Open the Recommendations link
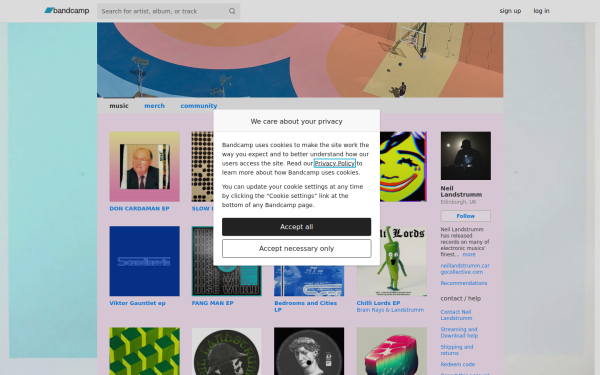600x375 pixels. [x=463, y=283]
